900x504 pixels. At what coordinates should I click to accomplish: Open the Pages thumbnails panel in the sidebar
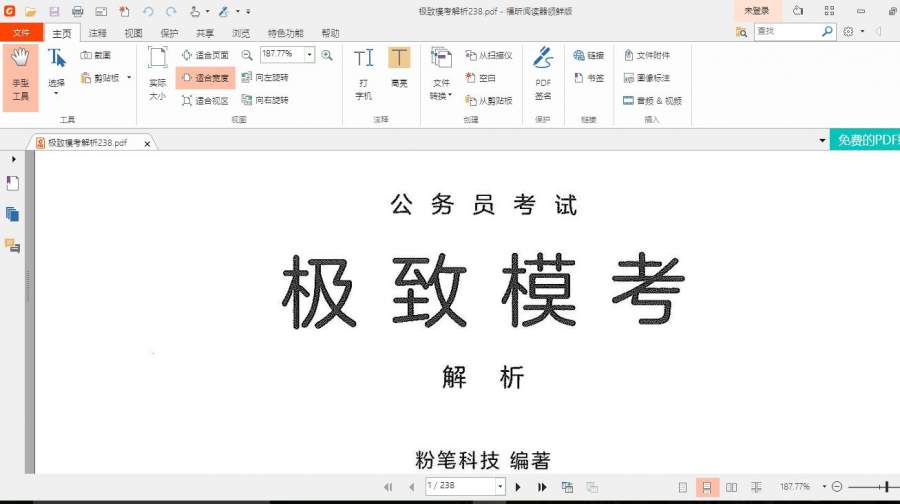13,214
